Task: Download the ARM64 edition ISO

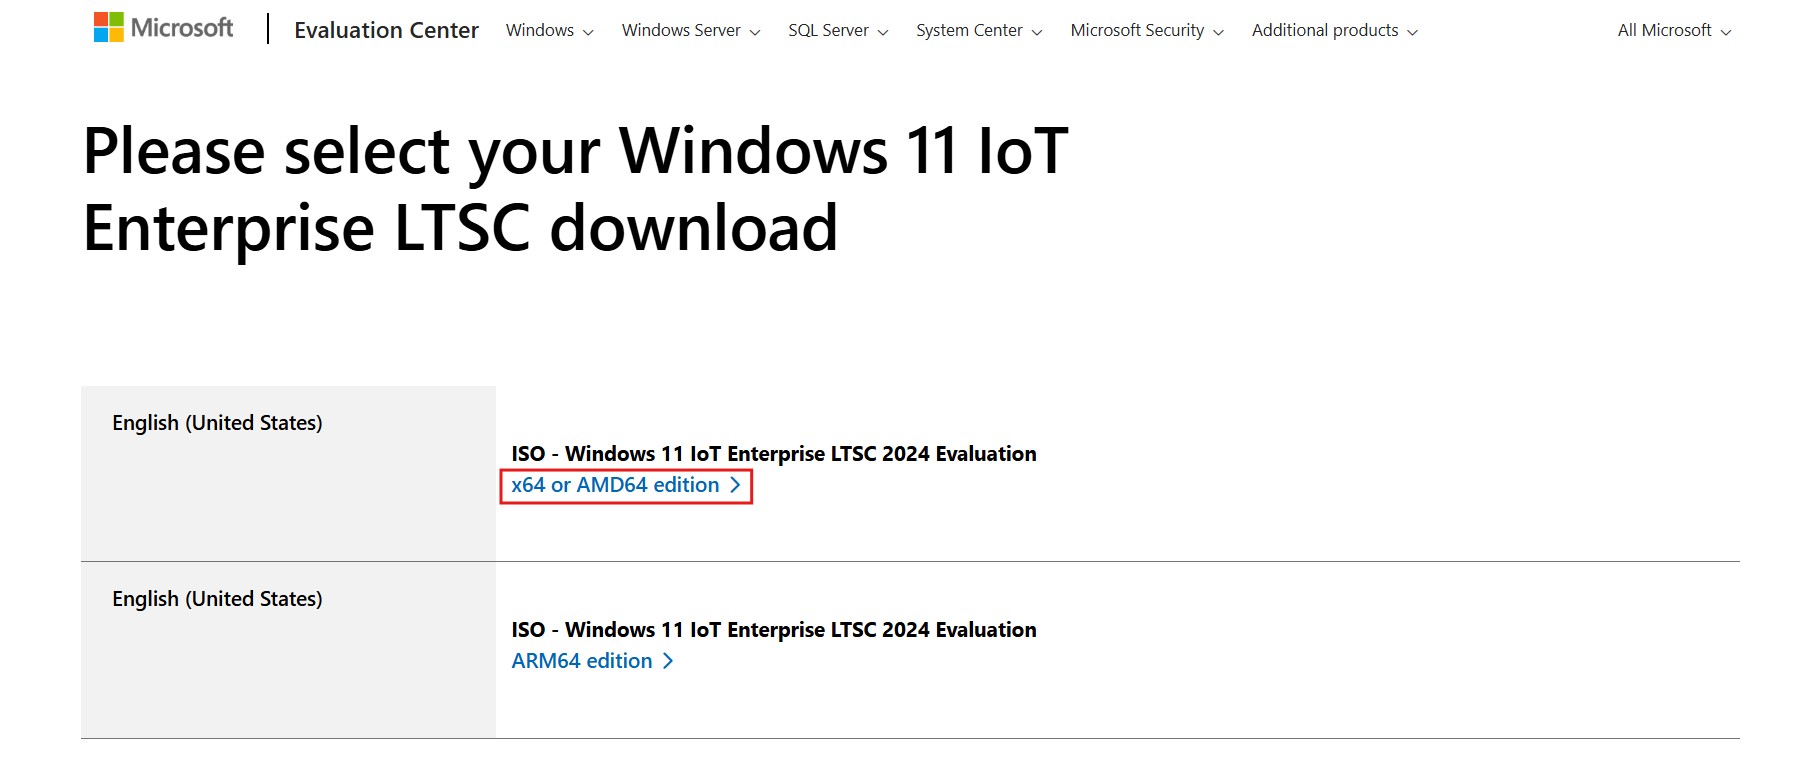Action: coord(580,660)
